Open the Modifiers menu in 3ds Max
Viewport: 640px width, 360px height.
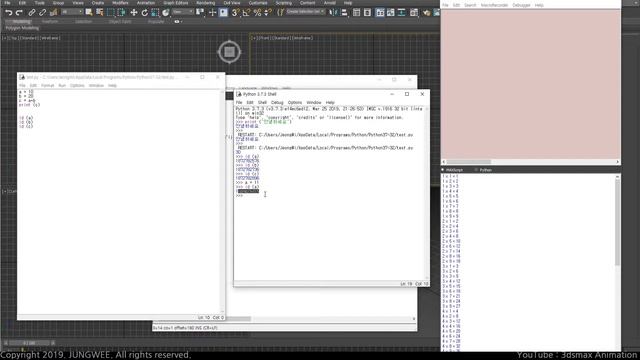click(x=120, y=3)
